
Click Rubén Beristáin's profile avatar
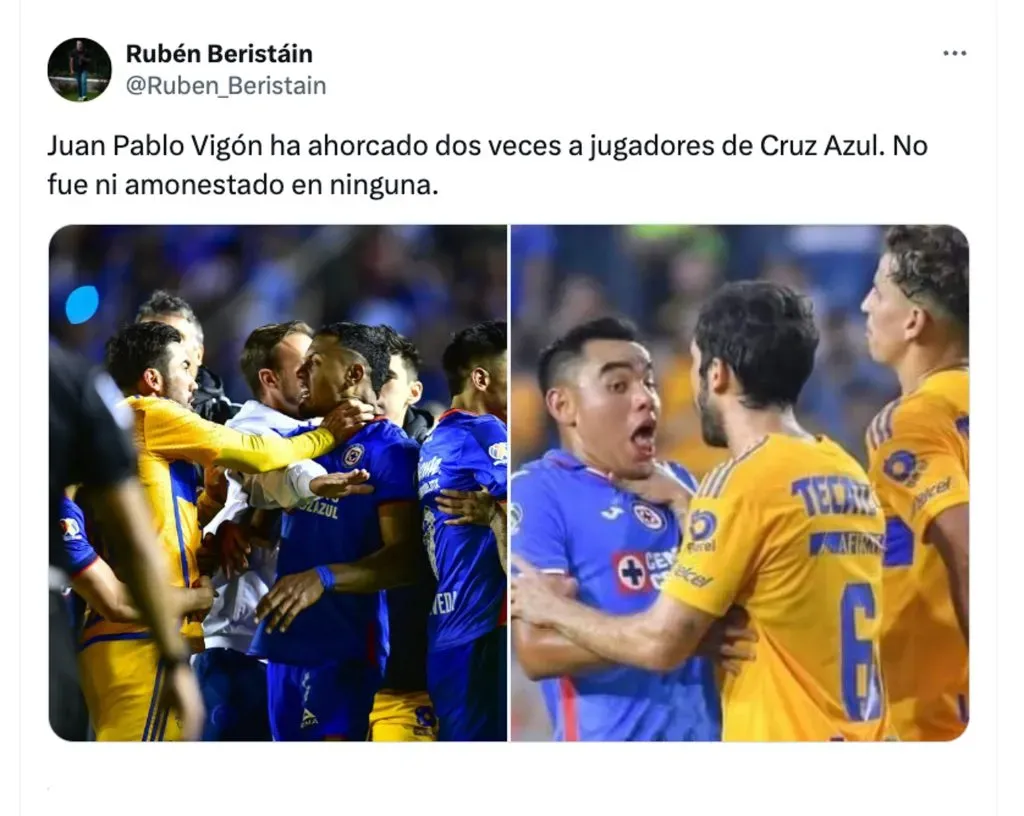point(80,70)
